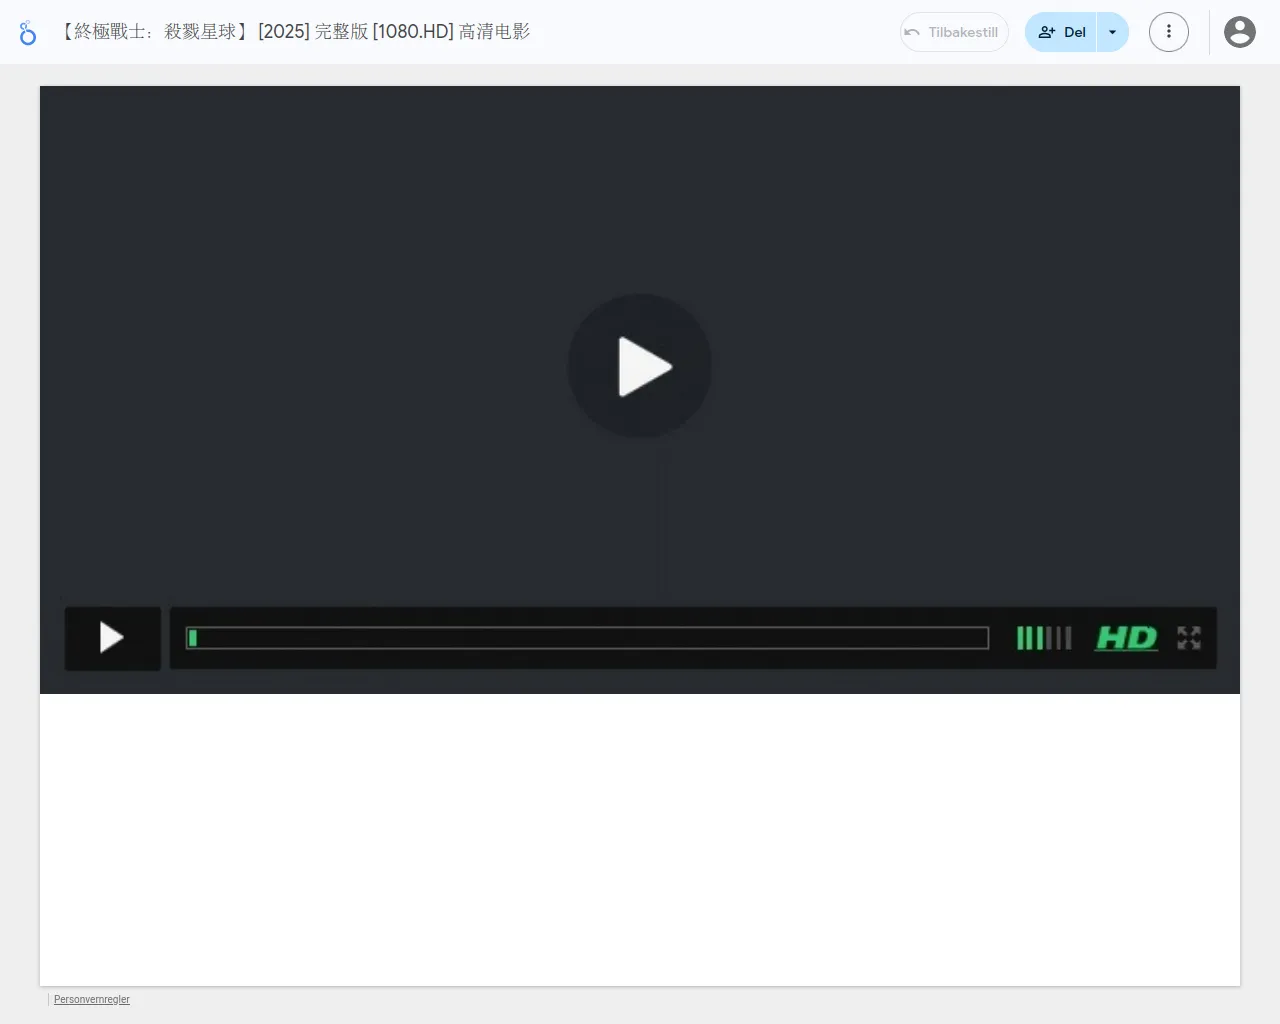Image resolution: width=1280 pixels, height=1024 pixels.
Task: Click the Google Drive logo
Action: 27,32
